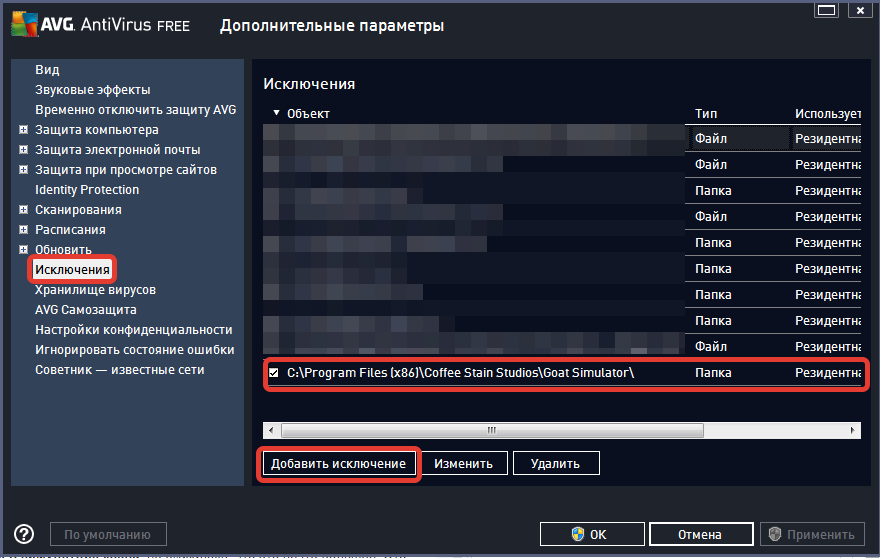
Task: Select Исключения in the left sidebar
Action: (72, 270)
